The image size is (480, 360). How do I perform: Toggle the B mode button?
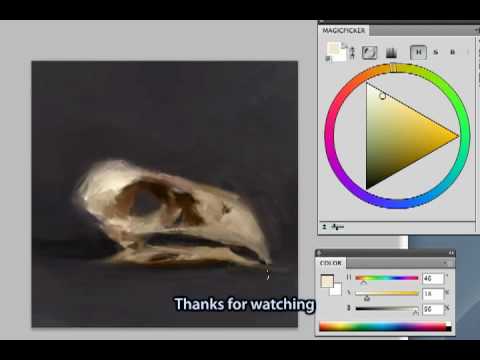[453, 52]
